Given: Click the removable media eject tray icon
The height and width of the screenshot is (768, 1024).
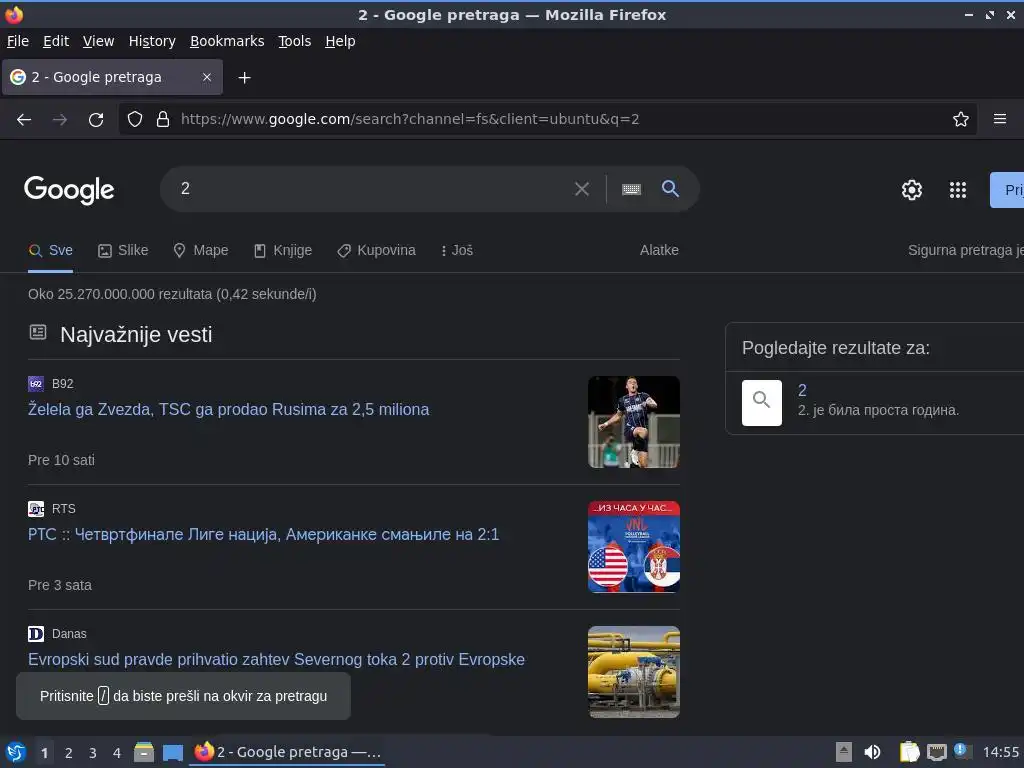Looking at the screenshot, I should click(844, 752).
